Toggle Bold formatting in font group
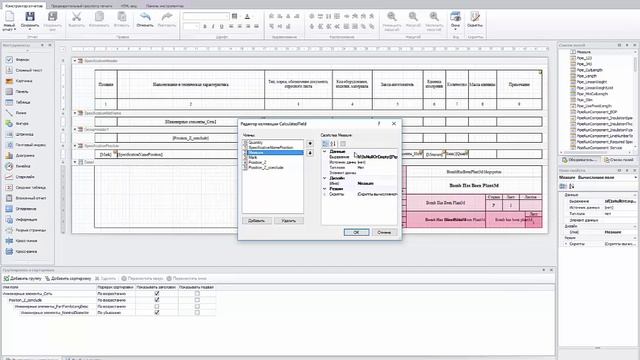Viewport: 640px width, 360px height. [205, 27]
